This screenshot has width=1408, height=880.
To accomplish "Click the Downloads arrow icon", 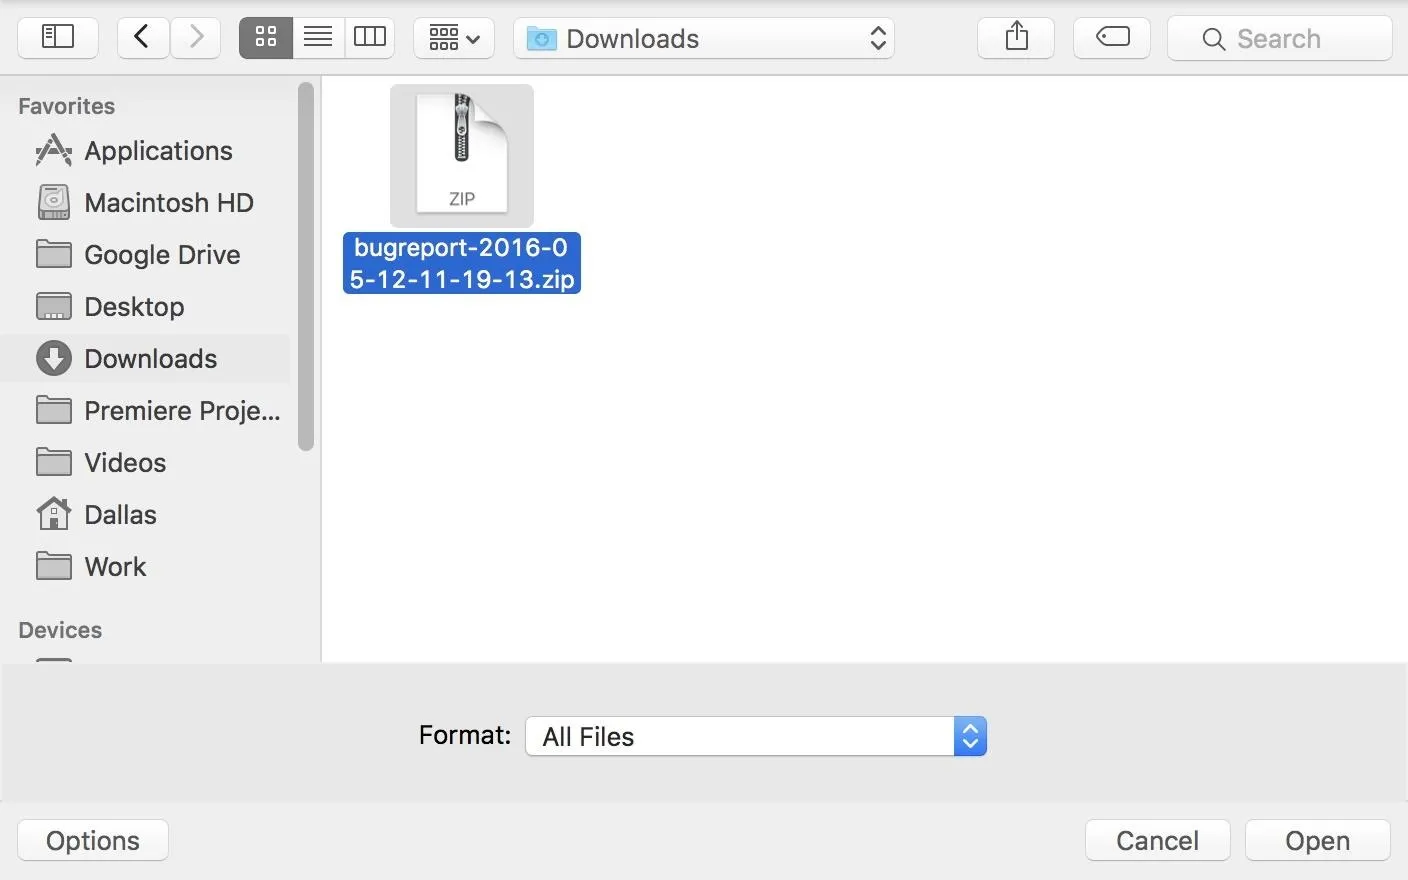I will point(54,358).
